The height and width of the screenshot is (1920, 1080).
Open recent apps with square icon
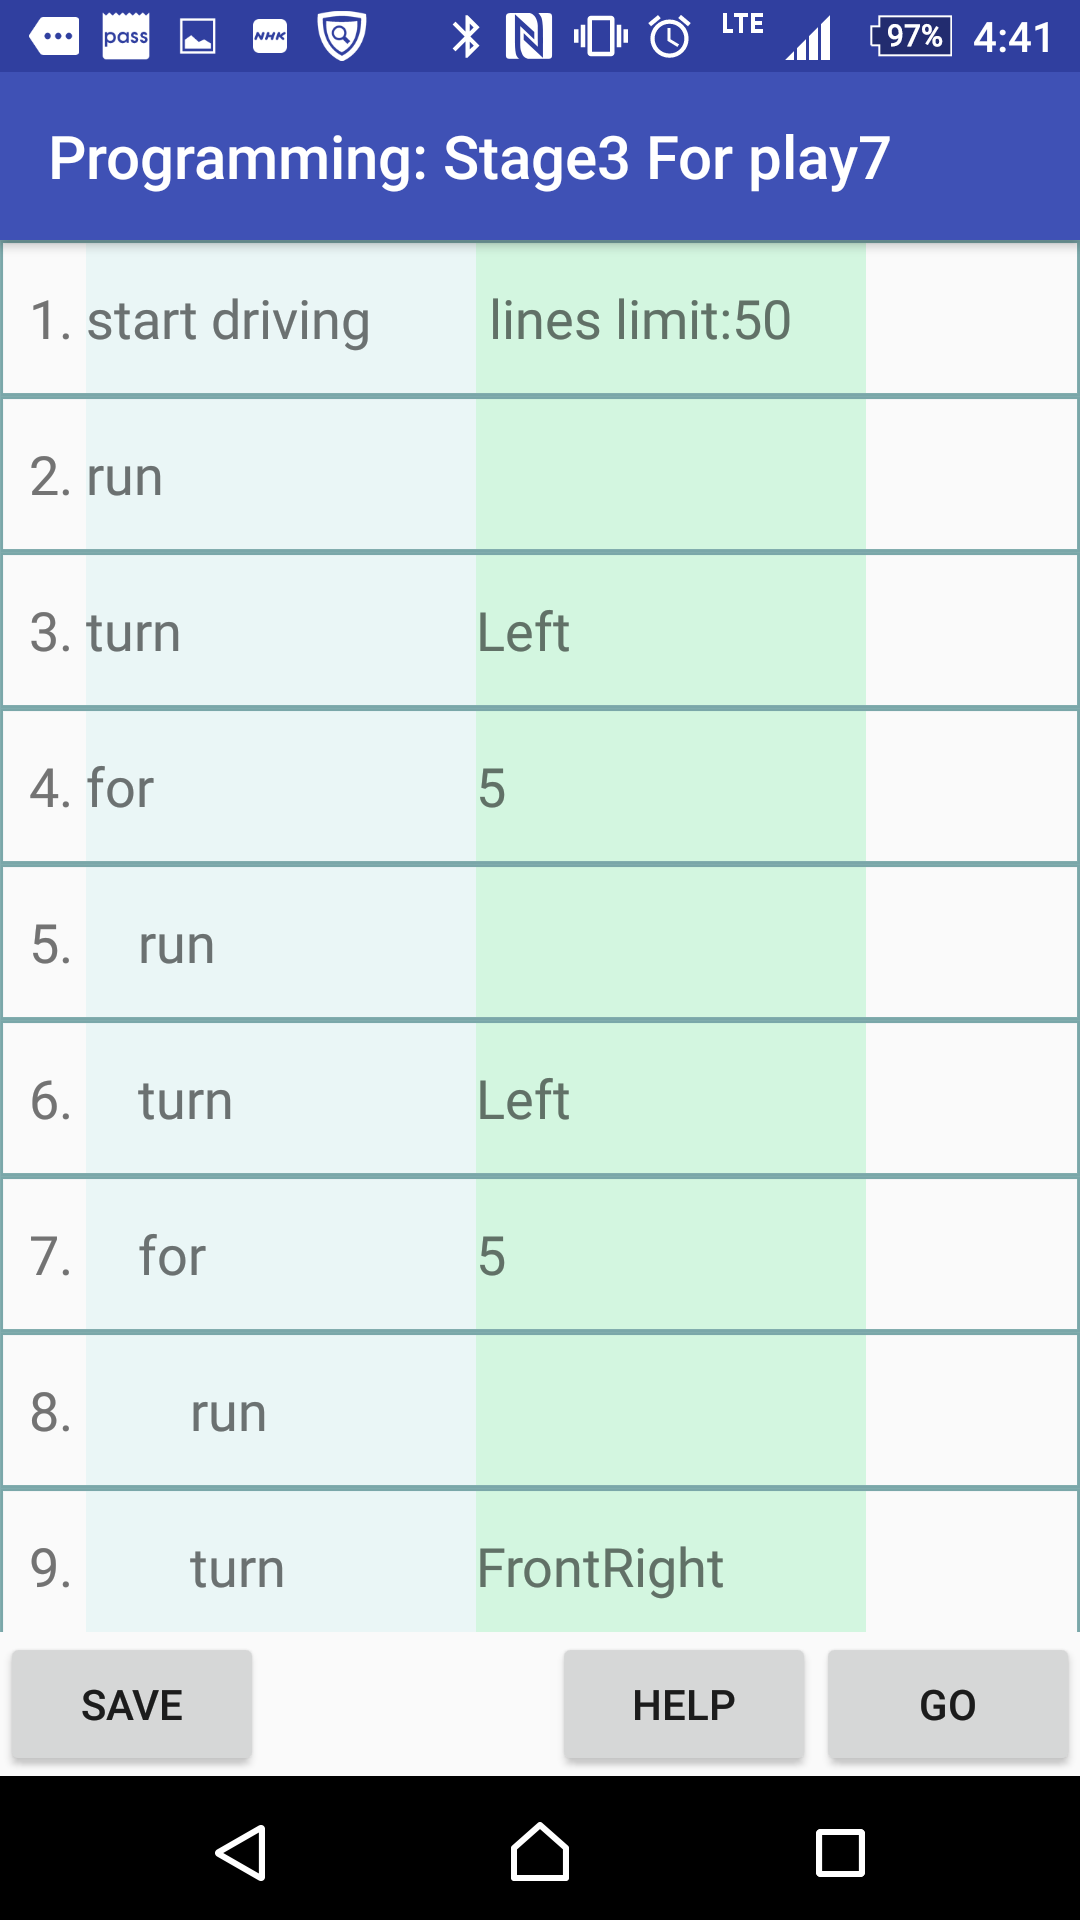click(x=840, y=1853)
